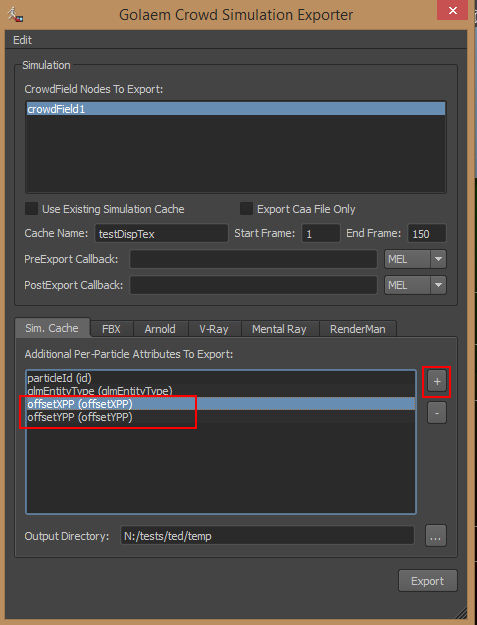The width and height of the screenshot is (477, 625).
Task: Go to the Mental Ray tab
Action: [279, 329]
